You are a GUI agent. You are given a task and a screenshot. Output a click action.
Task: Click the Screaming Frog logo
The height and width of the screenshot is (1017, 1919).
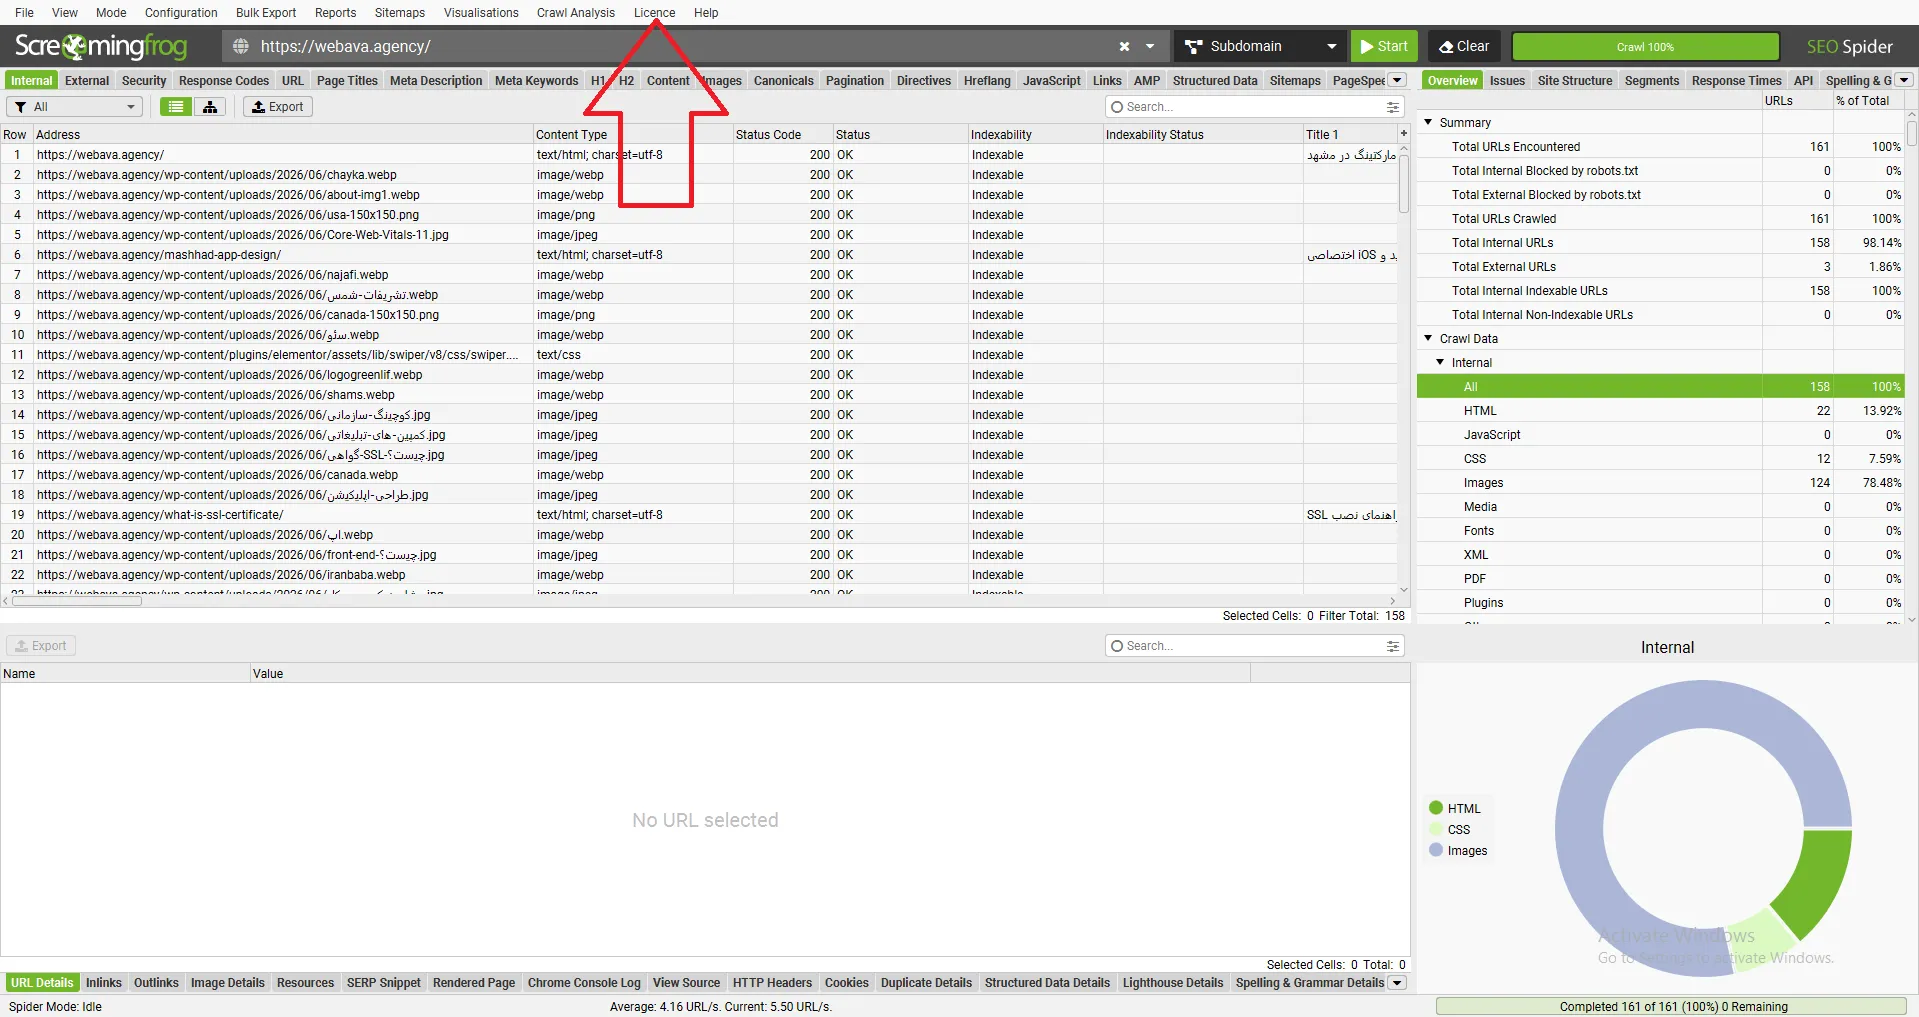(101, 46)
